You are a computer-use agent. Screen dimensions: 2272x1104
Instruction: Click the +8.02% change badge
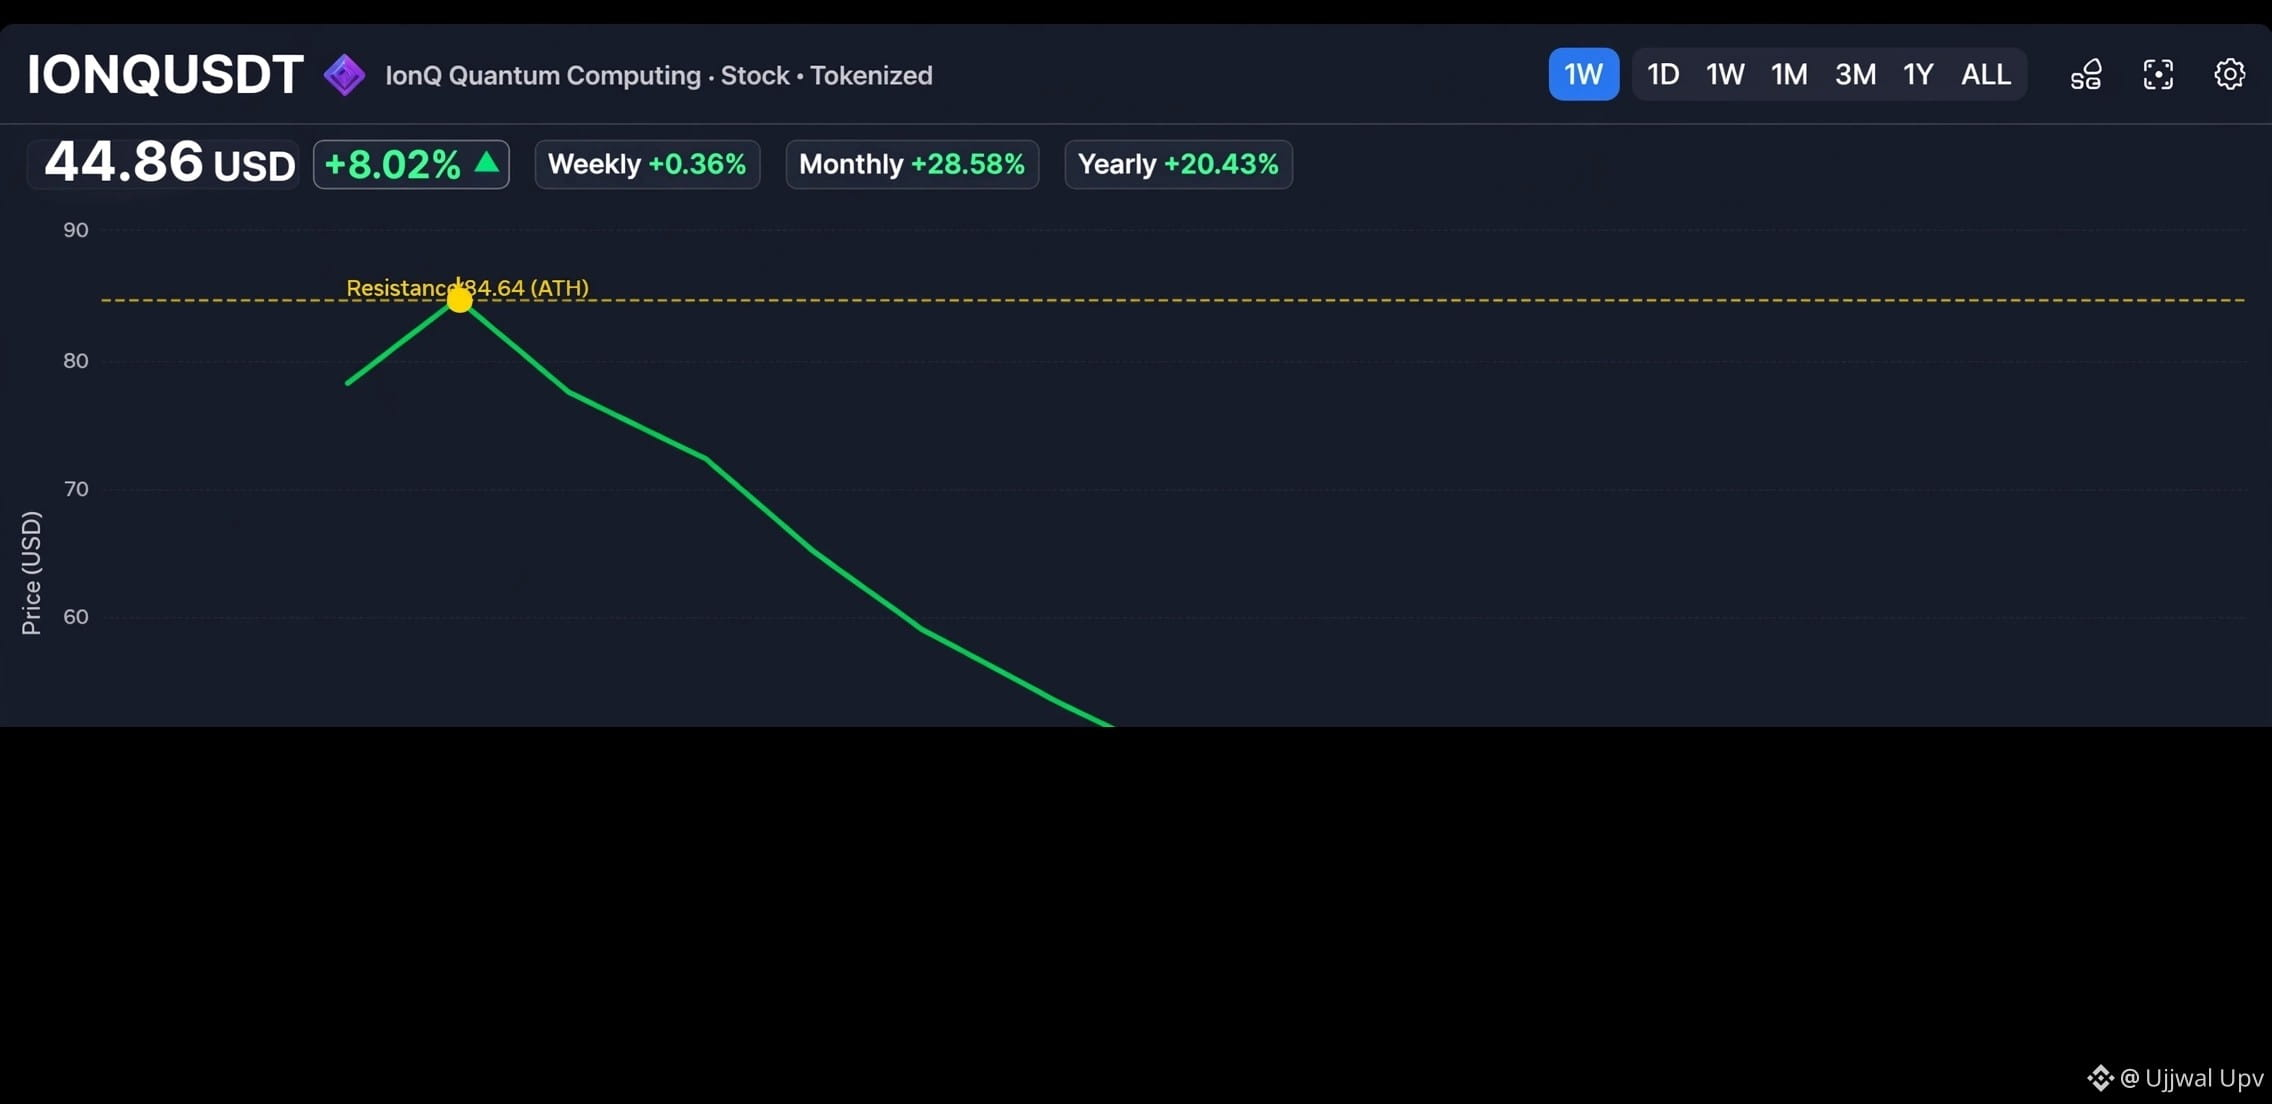411,164
